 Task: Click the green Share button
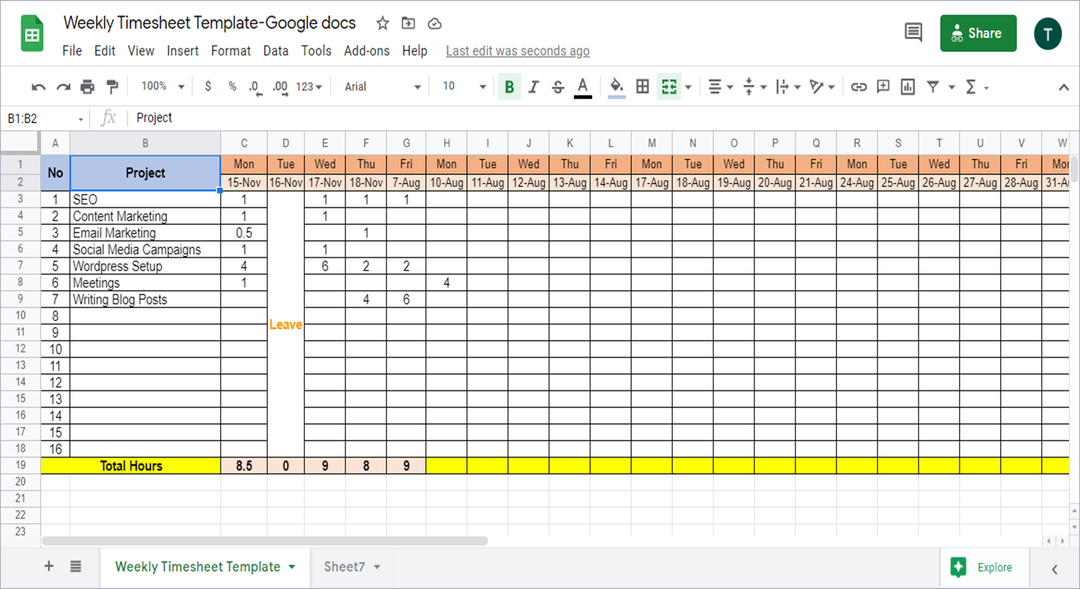coord(978,33)
